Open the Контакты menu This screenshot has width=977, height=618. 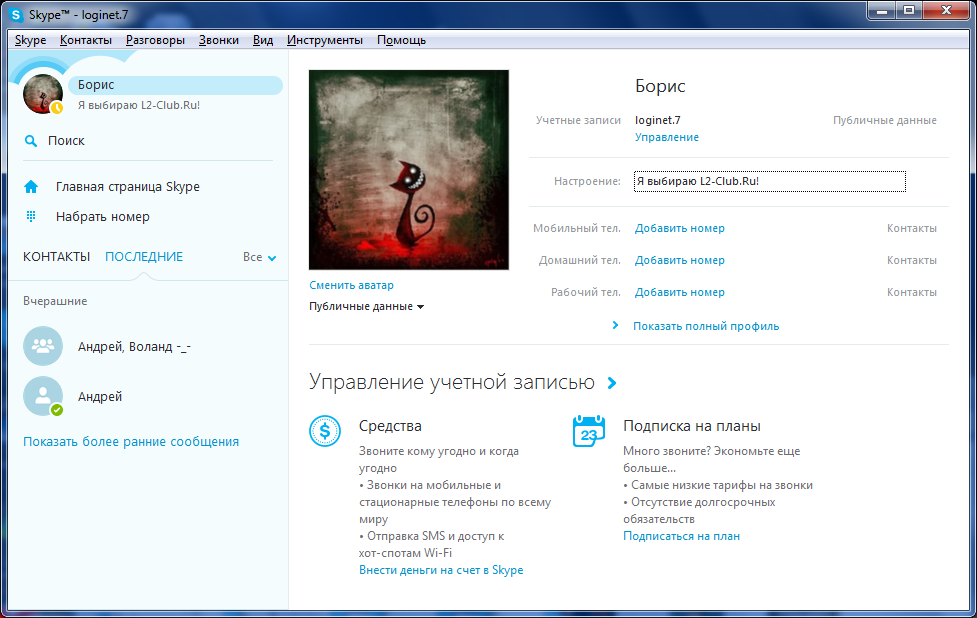(x=86, y=40)
